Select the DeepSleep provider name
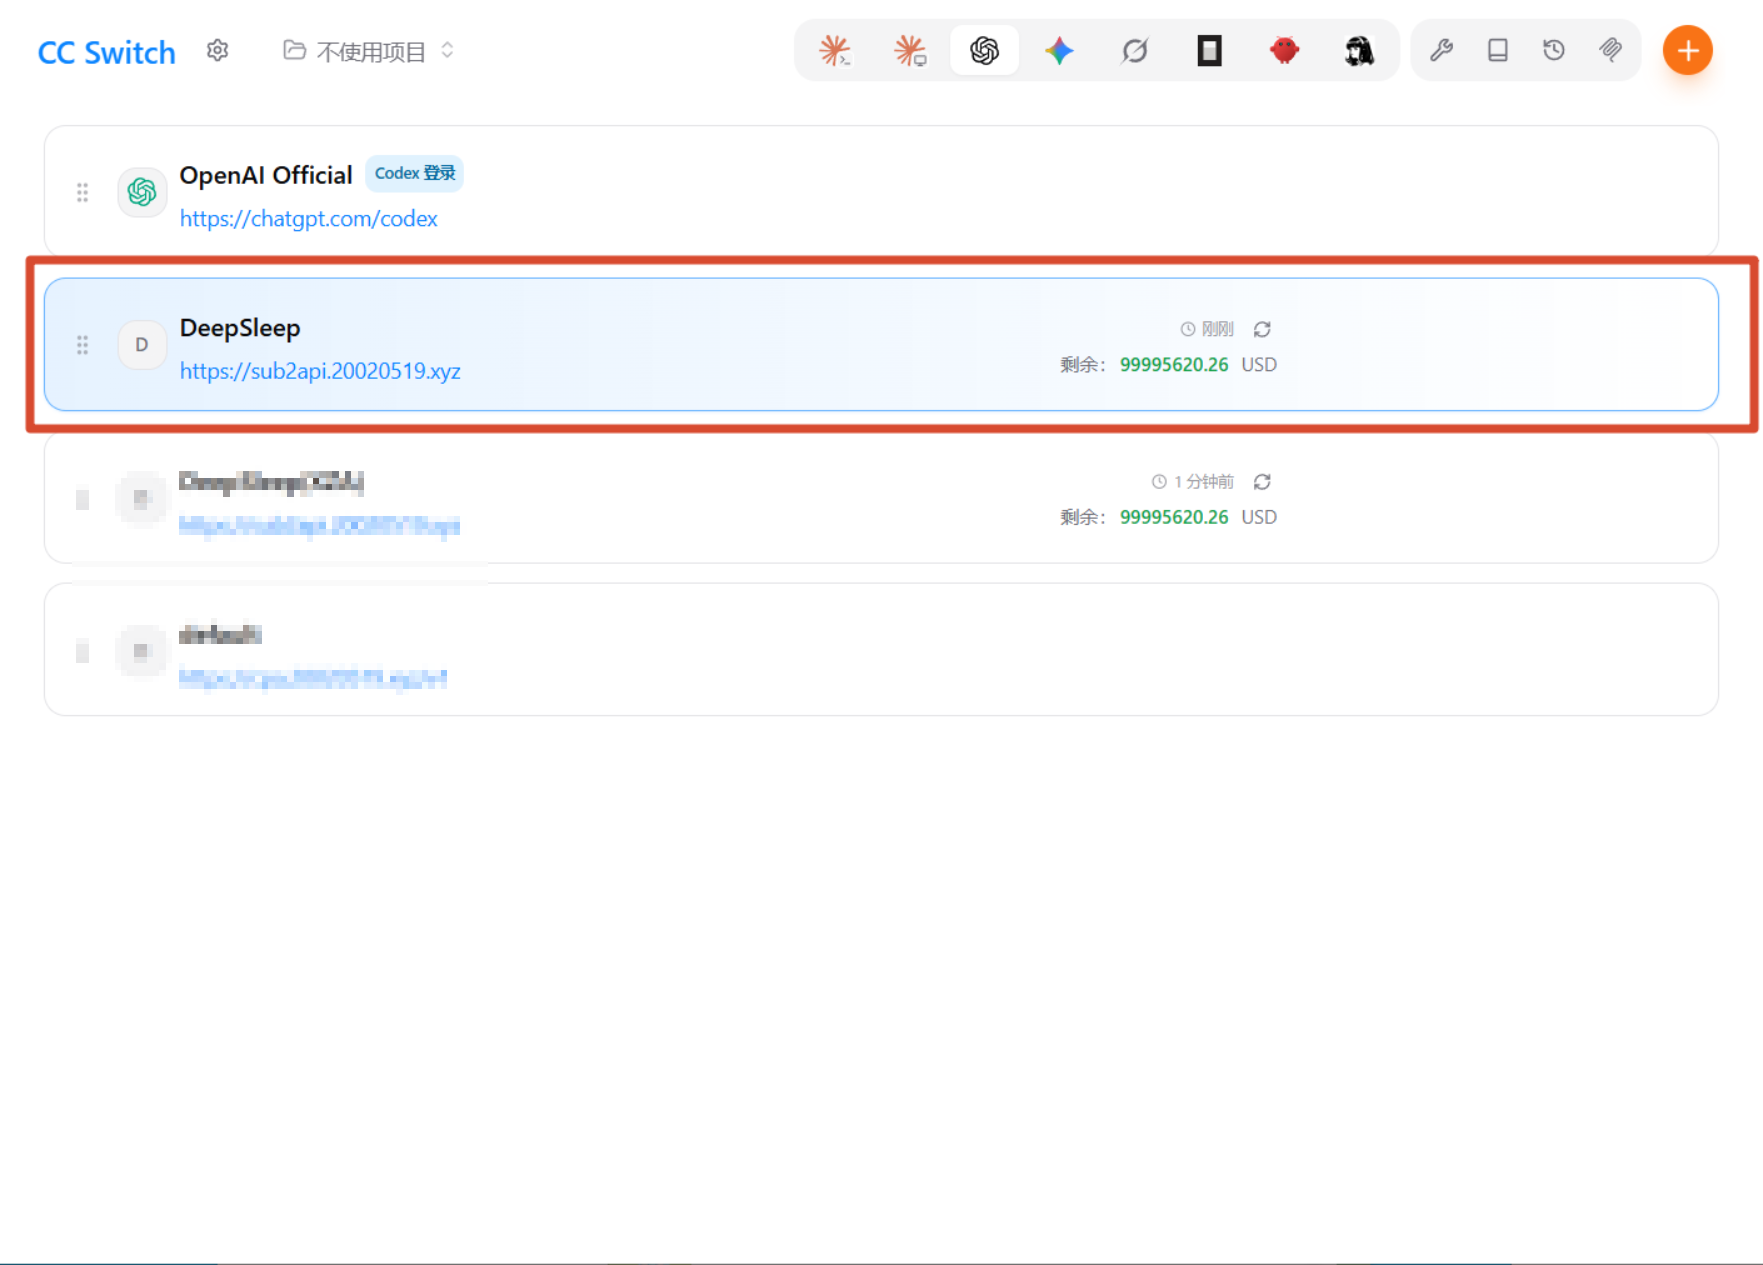1763x1265 pixels. pos(240,328)
